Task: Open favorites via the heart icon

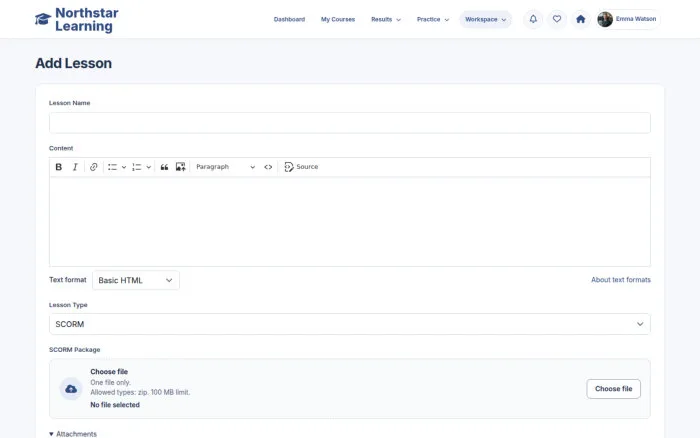Action: 557,19
